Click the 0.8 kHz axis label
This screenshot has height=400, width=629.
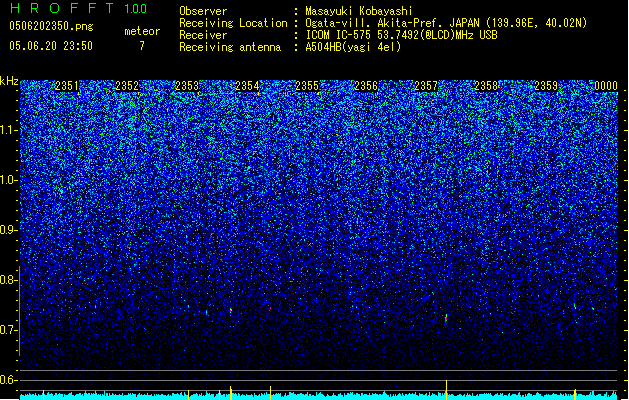[9, 280]
